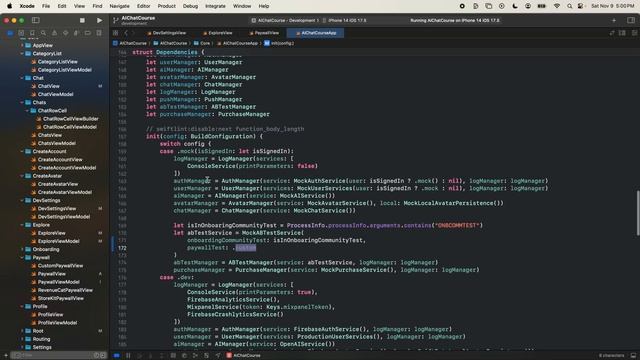Expand the Routing folder
640x360 pixels.
22,339
